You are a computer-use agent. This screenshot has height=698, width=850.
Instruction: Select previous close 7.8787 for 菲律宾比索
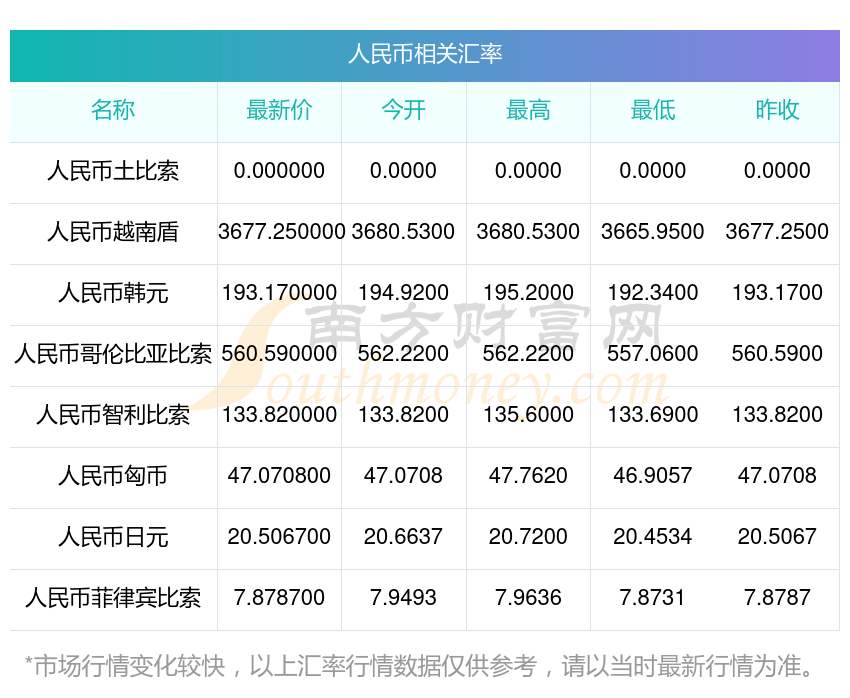[777, 598]
